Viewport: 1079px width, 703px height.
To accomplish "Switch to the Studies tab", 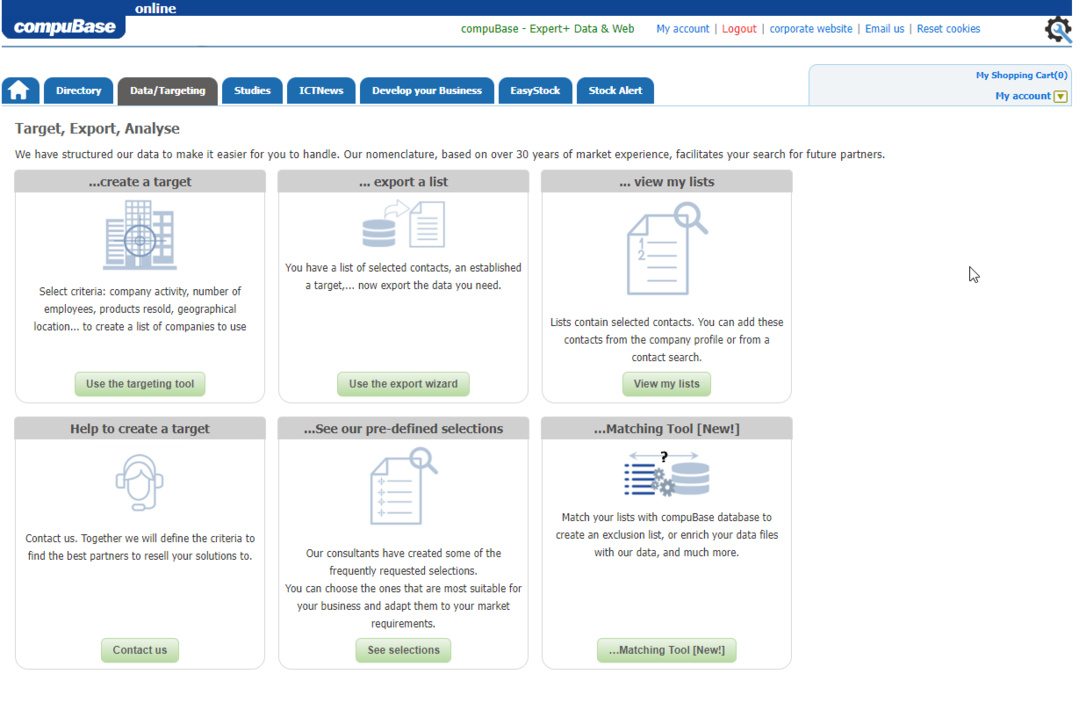I will (252, 91).
